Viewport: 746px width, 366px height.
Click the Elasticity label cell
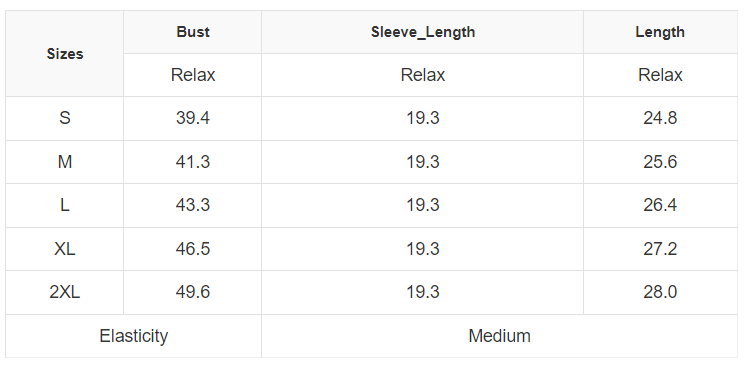tap(134, 336)
